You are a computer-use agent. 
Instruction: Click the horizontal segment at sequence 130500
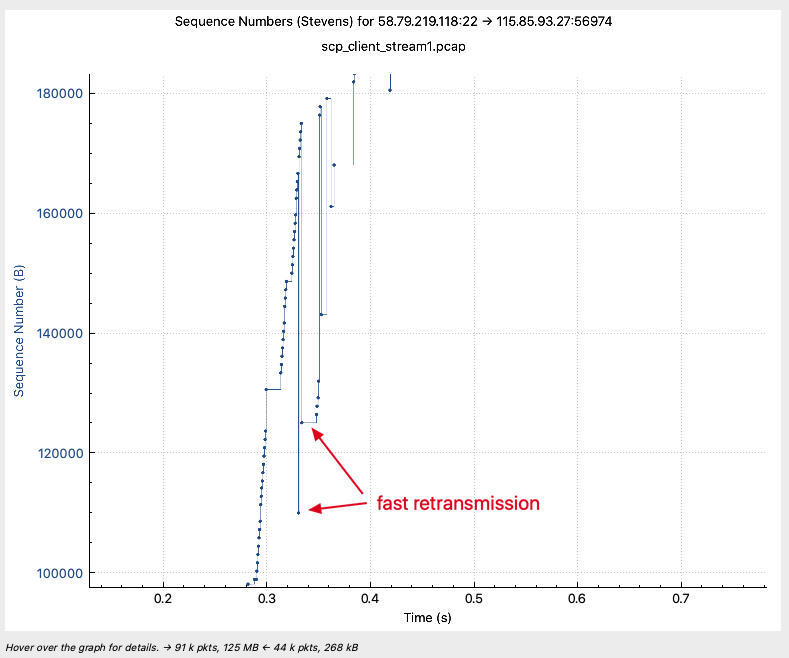(x=273, y=389)
